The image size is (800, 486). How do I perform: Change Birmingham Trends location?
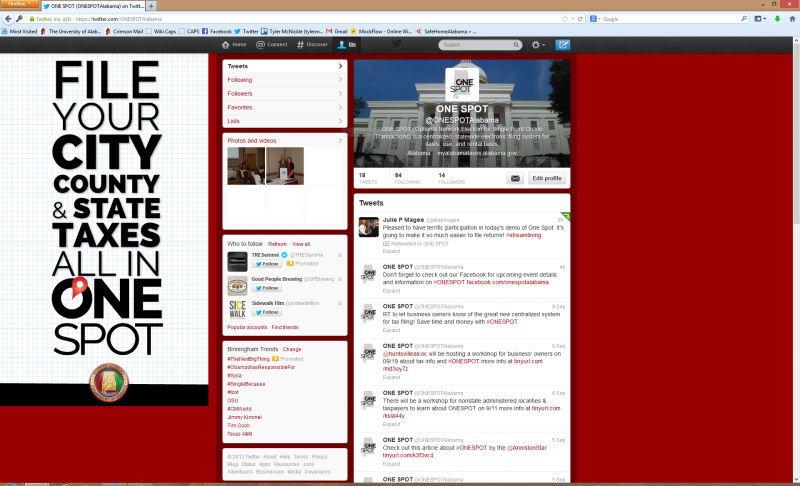[292, 349]
